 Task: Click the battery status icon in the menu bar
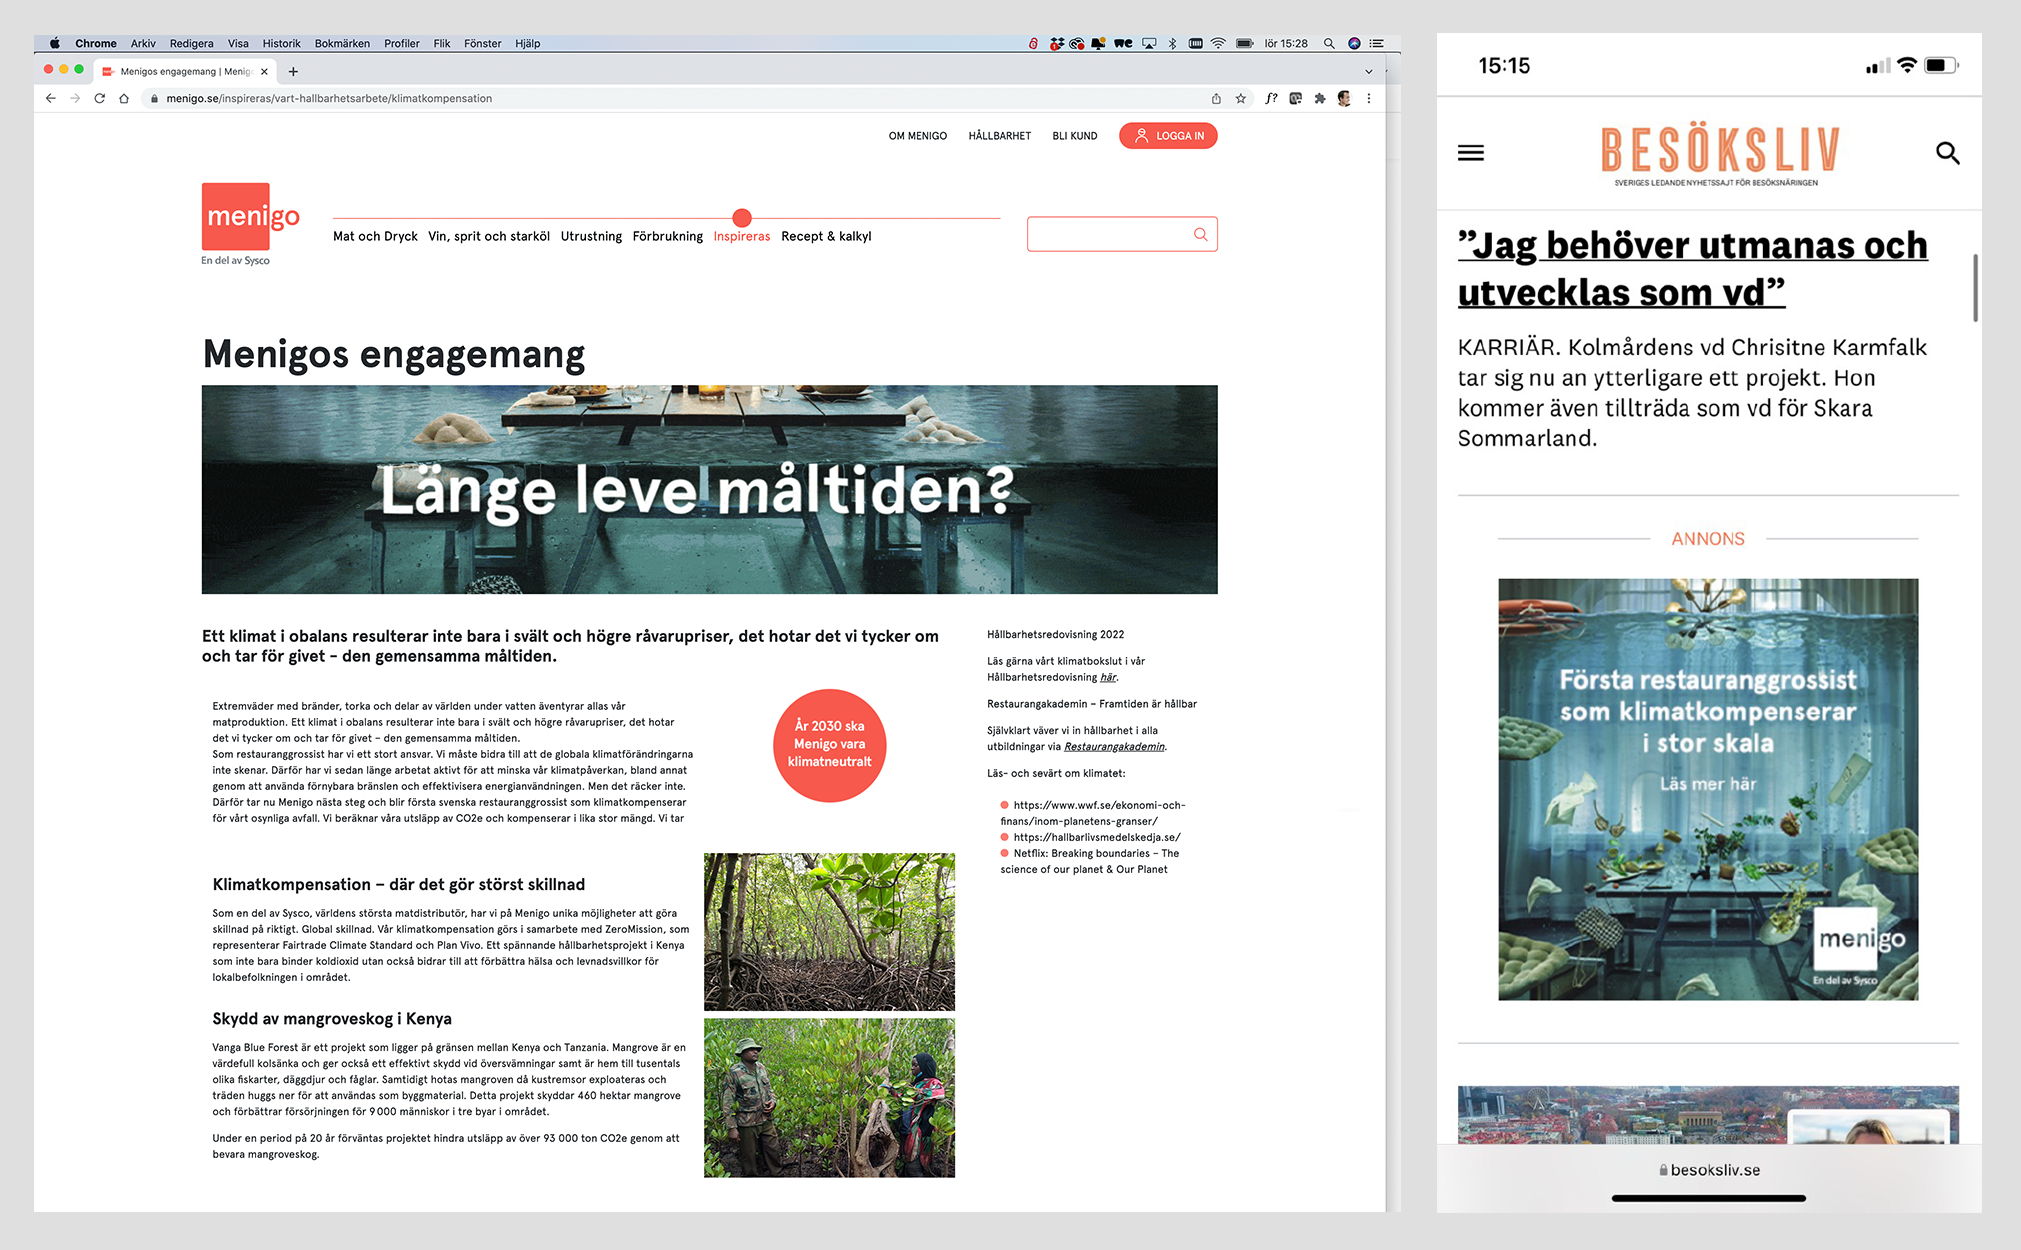tap(1245, 43)
